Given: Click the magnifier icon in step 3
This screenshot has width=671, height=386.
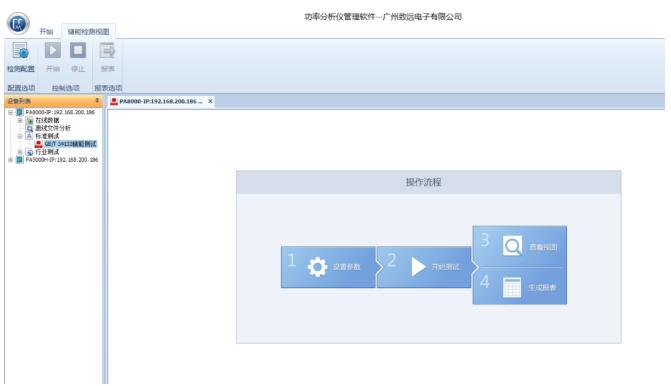Looking at the screenshot, I should tap(512, 246).
